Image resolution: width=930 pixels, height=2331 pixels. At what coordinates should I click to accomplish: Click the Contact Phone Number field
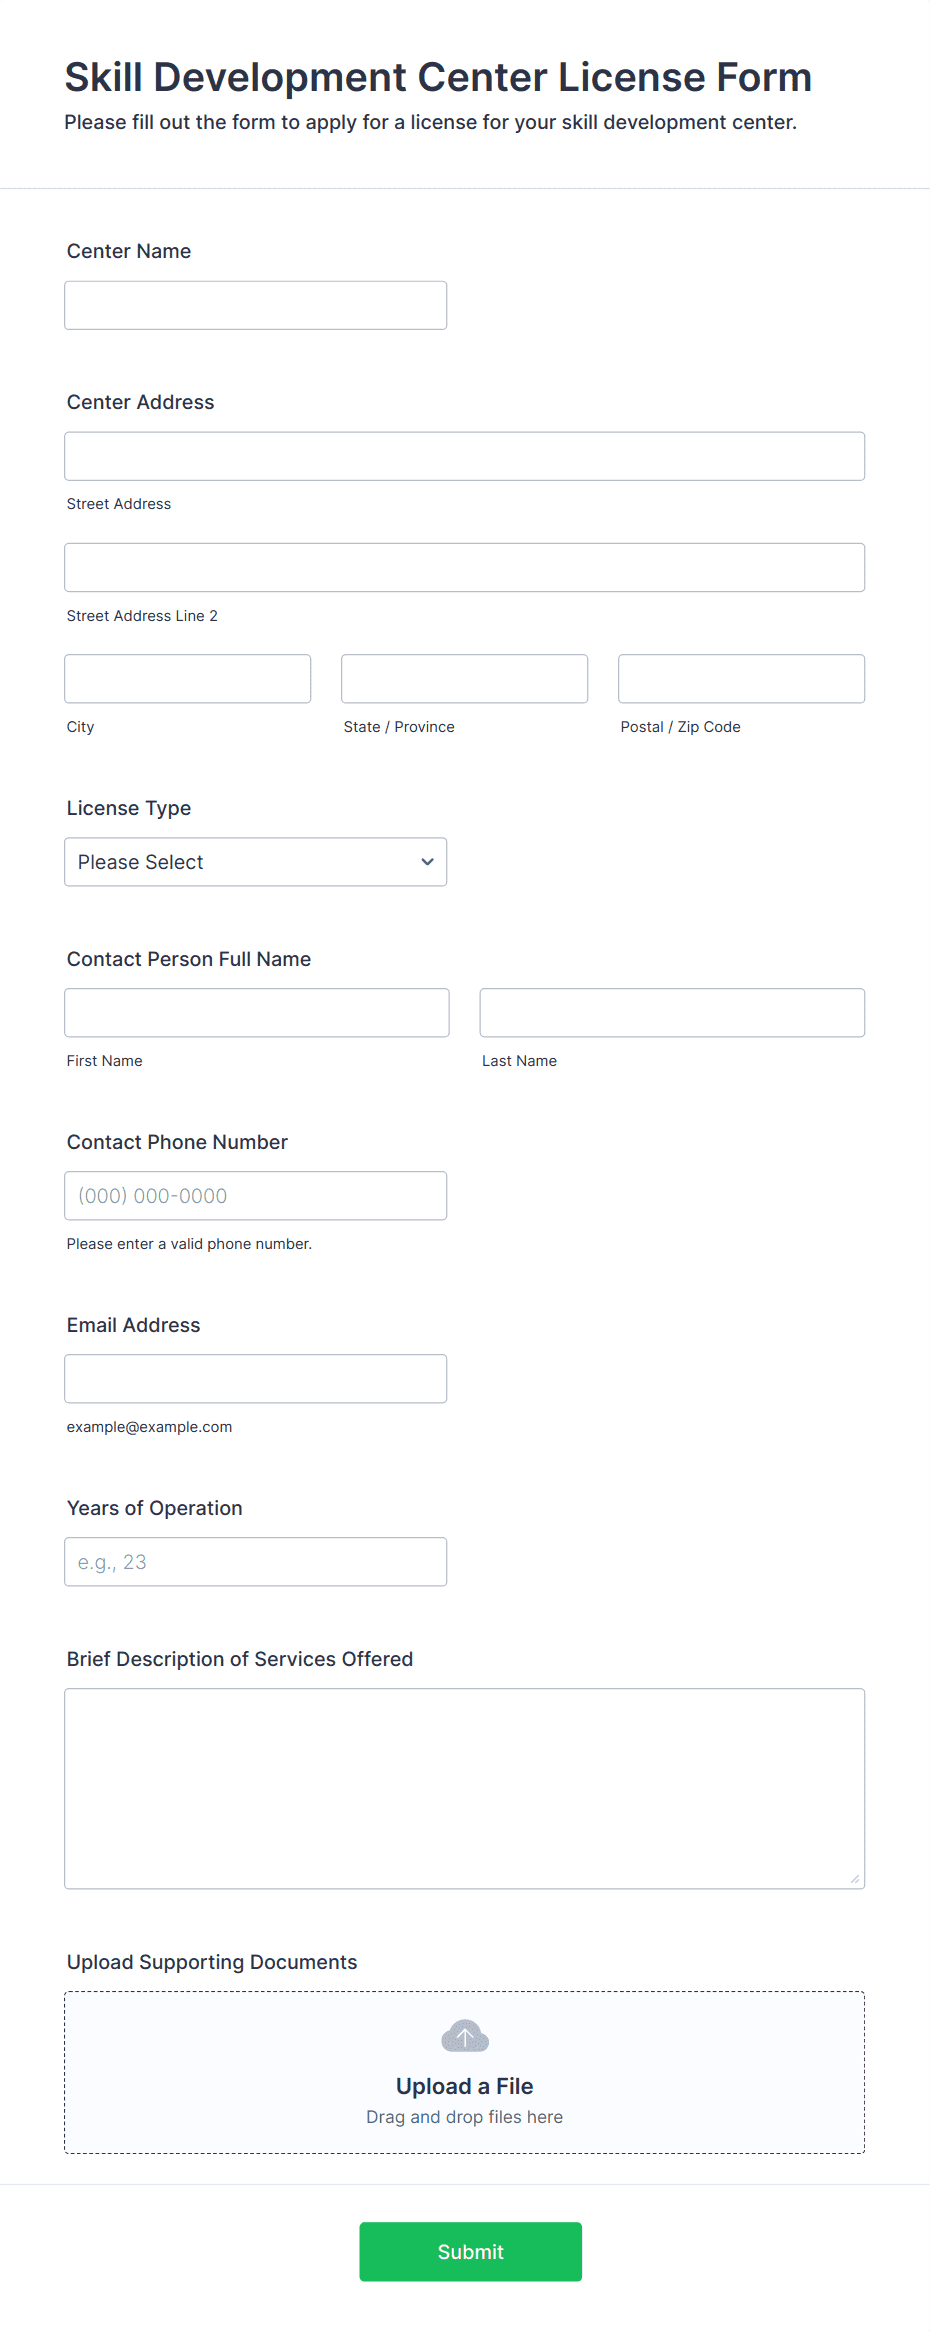(256, 1196)
